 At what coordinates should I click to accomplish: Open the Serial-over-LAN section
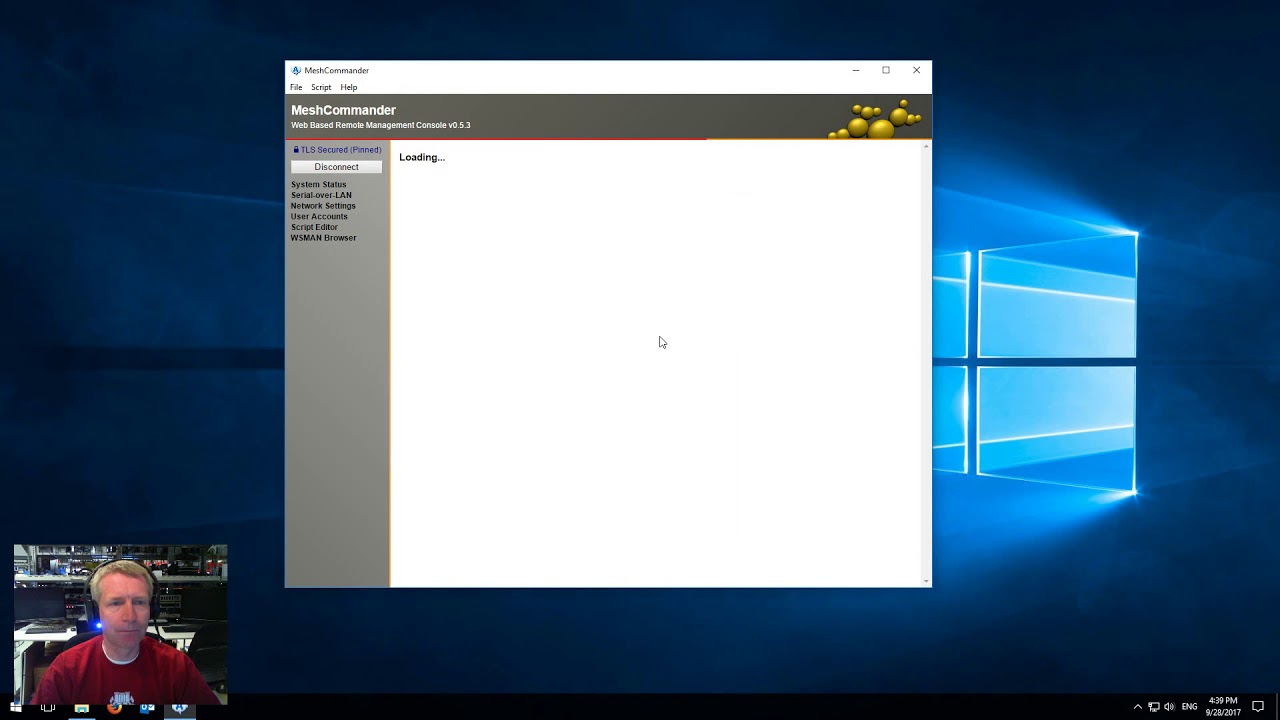pyautogui.click(x=321, y=195)
